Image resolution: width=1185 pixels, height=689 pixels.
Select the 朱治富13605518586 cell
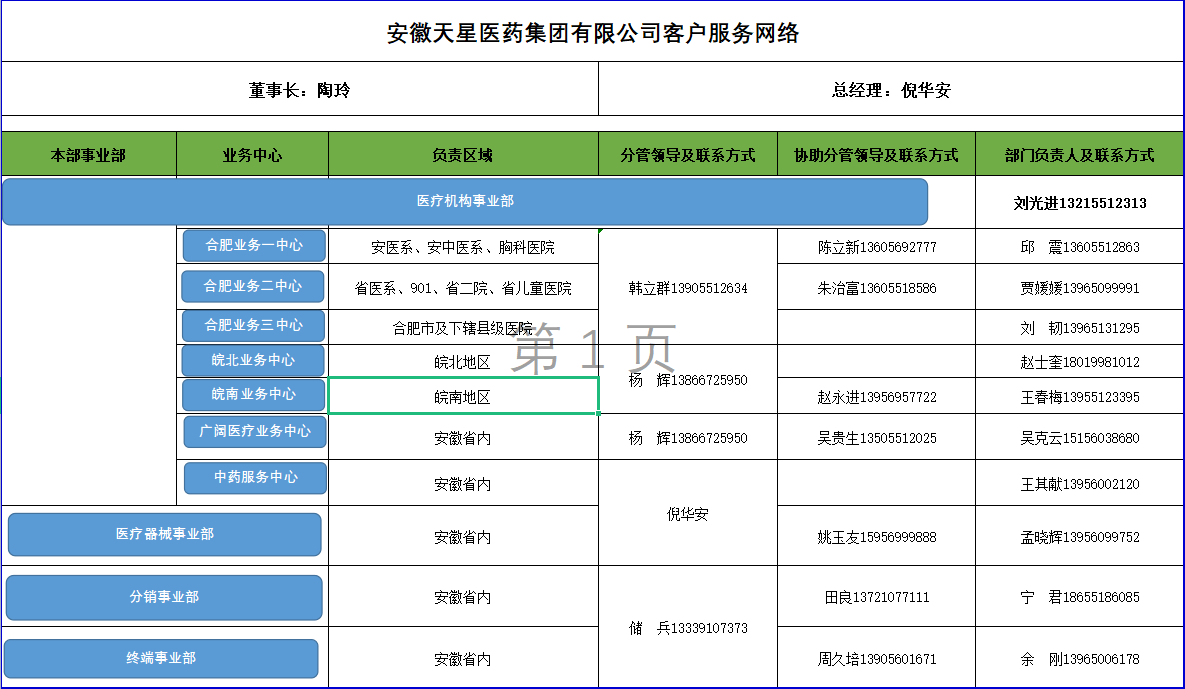point(877,287)
